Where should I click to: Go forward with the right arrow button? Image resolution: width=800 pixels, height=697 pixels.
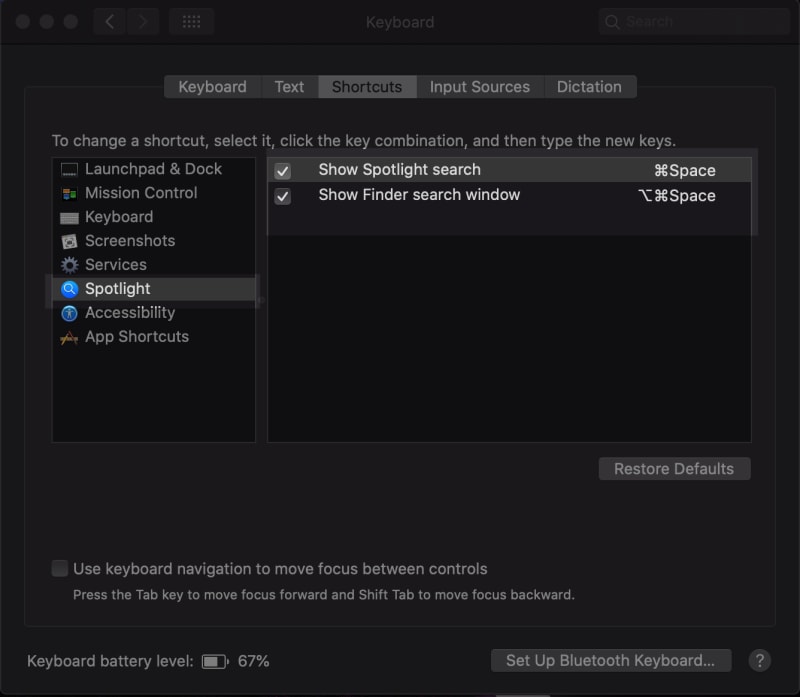(143, 21)
